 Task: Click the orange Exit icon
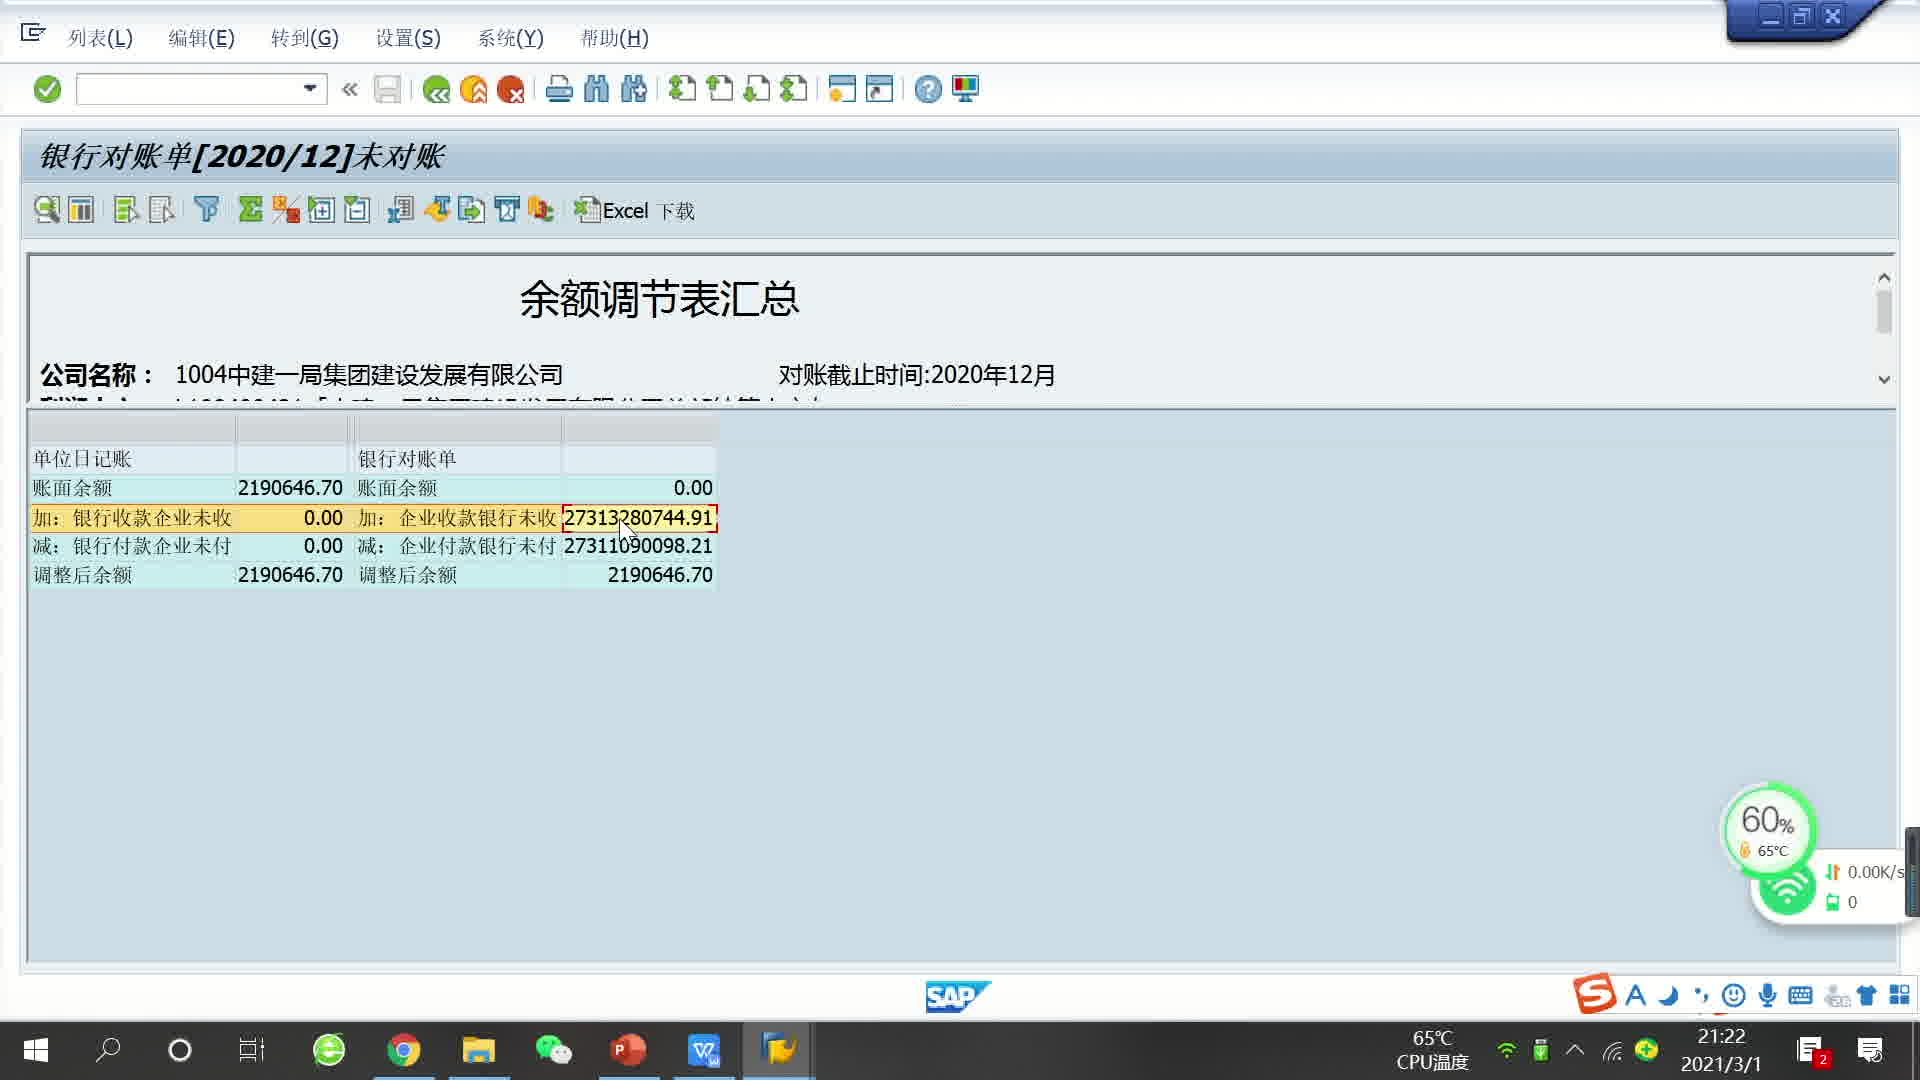[474, 90]
